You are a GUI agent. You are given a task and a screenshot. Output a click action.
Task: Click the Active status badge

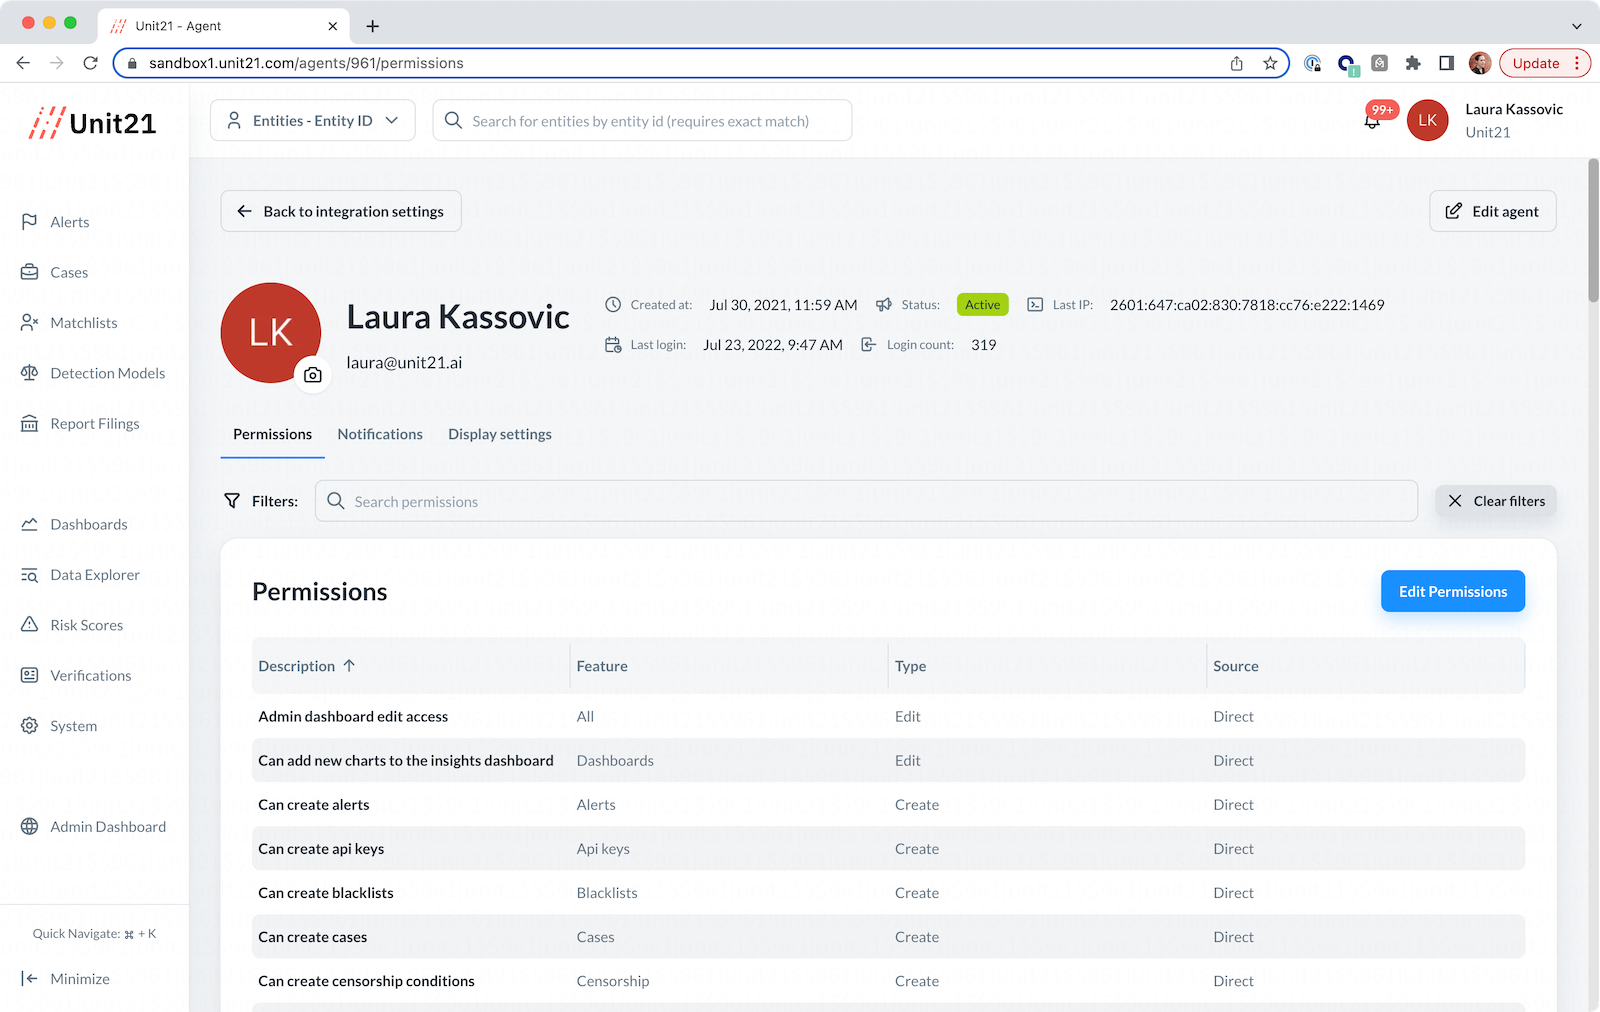click(x=982, y=305)
